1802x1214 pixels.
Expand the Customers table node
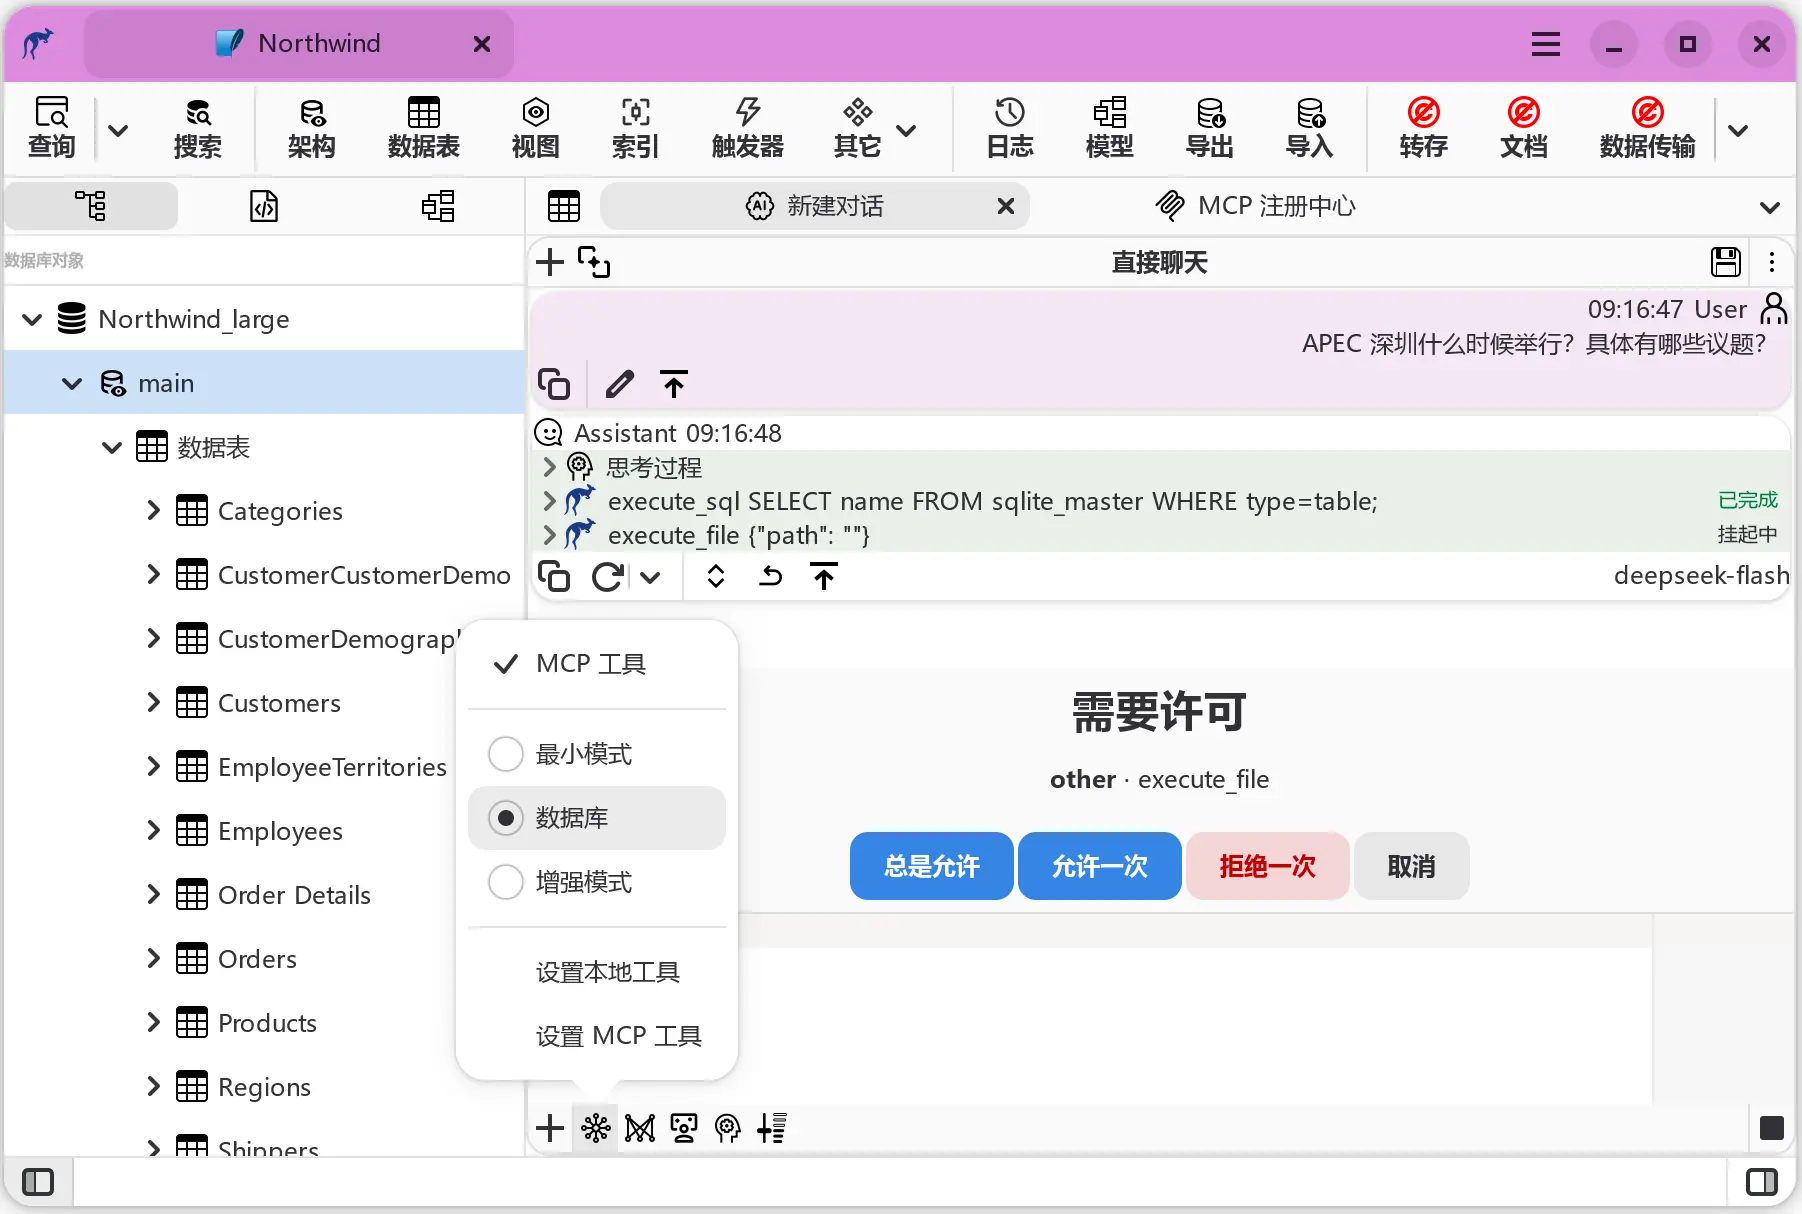(153, 703)
